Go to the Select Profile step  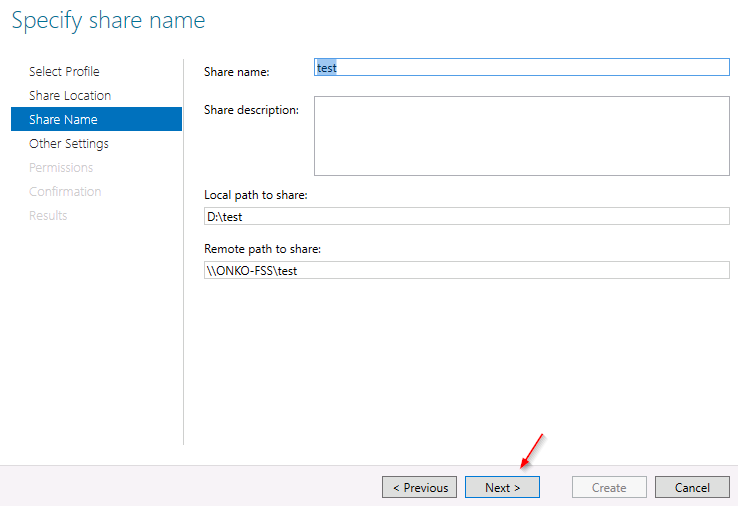click(64, 72)
